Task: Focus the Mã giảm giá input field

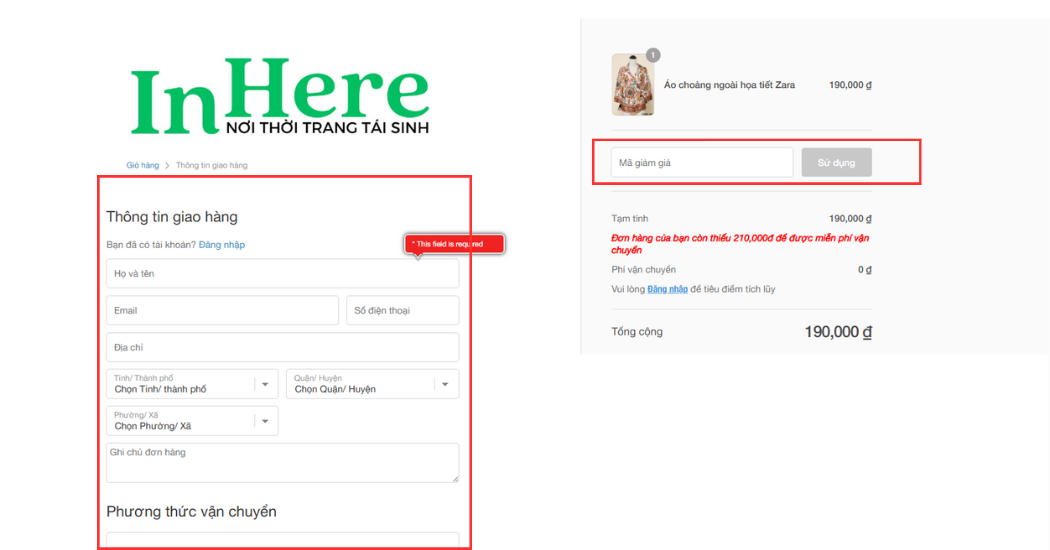Action: [702, 163]
